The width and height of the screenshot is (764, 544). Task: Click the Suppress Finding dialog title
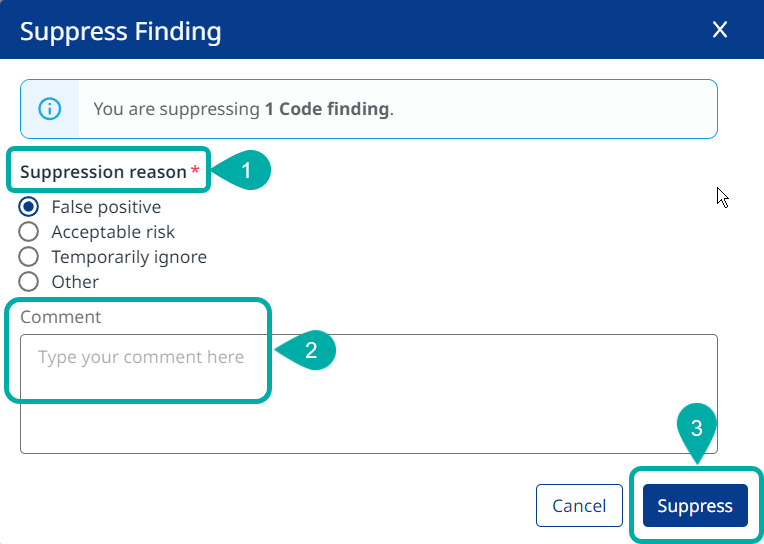pyautogui.click(x=121, y=31)
